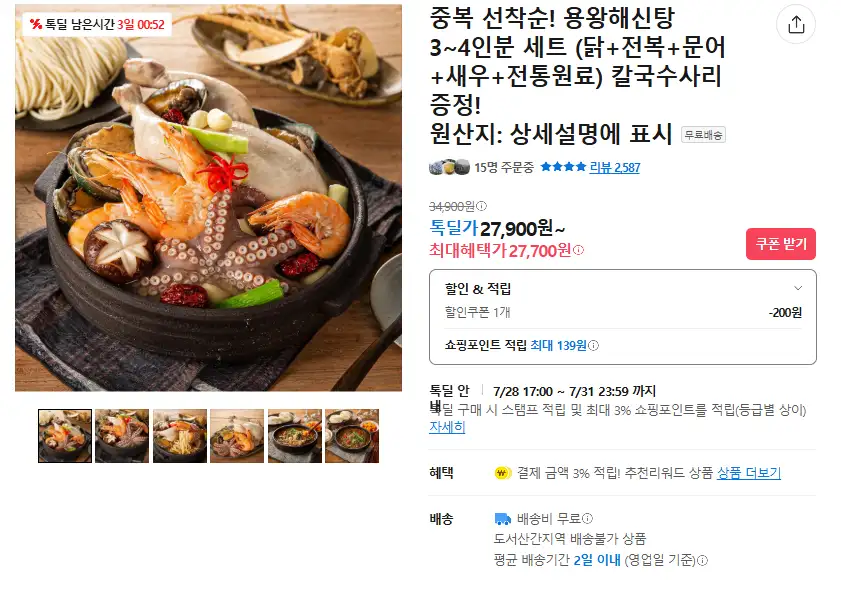
Task: Open the 상품 더보기 link
Action: coord(749,473)
